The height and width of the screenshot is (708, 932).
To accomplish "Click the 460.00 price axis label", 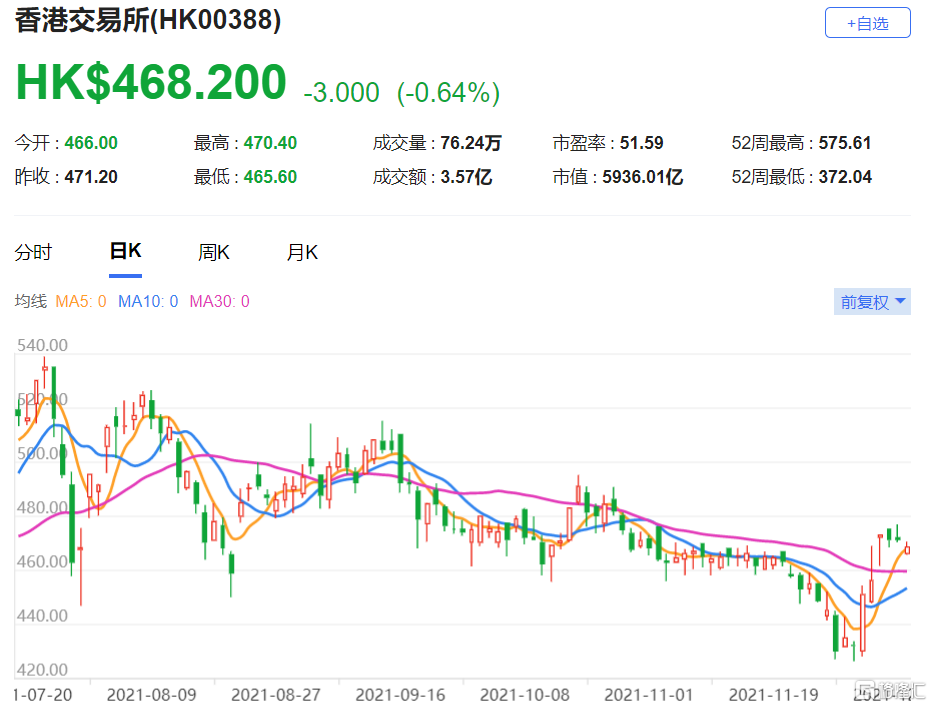I will (x=42, y=561).
